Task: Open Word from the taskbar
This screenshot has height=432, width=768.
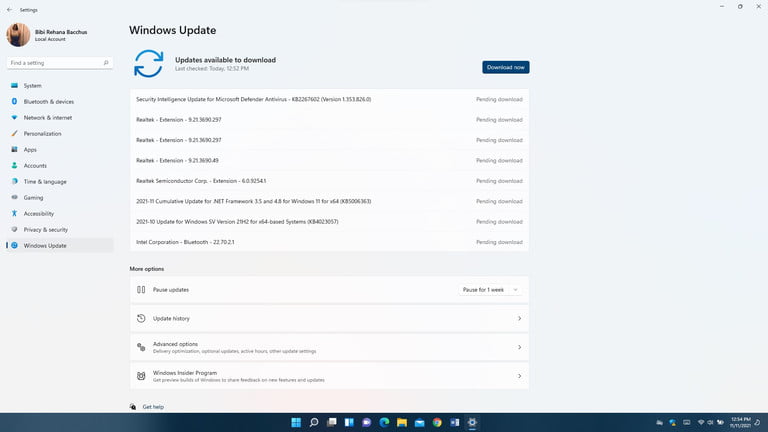Action: click(455, 422)
